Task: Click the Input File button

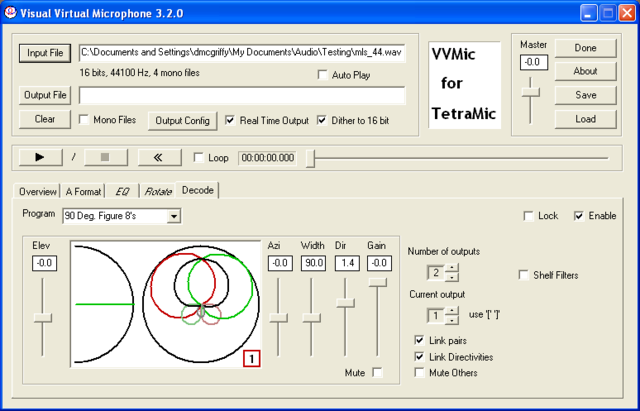Action: click(x=45, y=53)
